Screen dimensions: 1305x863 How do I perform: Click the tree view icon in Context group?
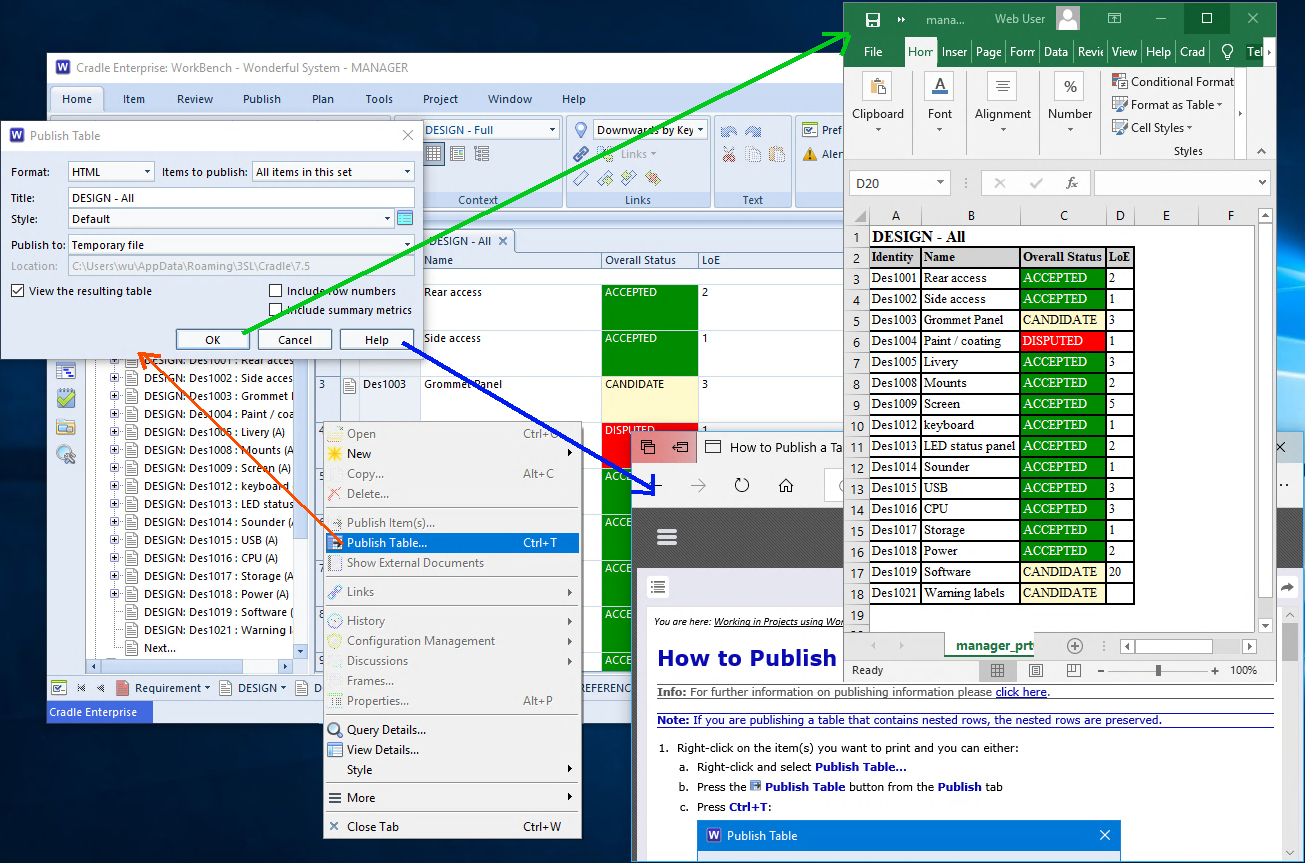coord(481,153)
